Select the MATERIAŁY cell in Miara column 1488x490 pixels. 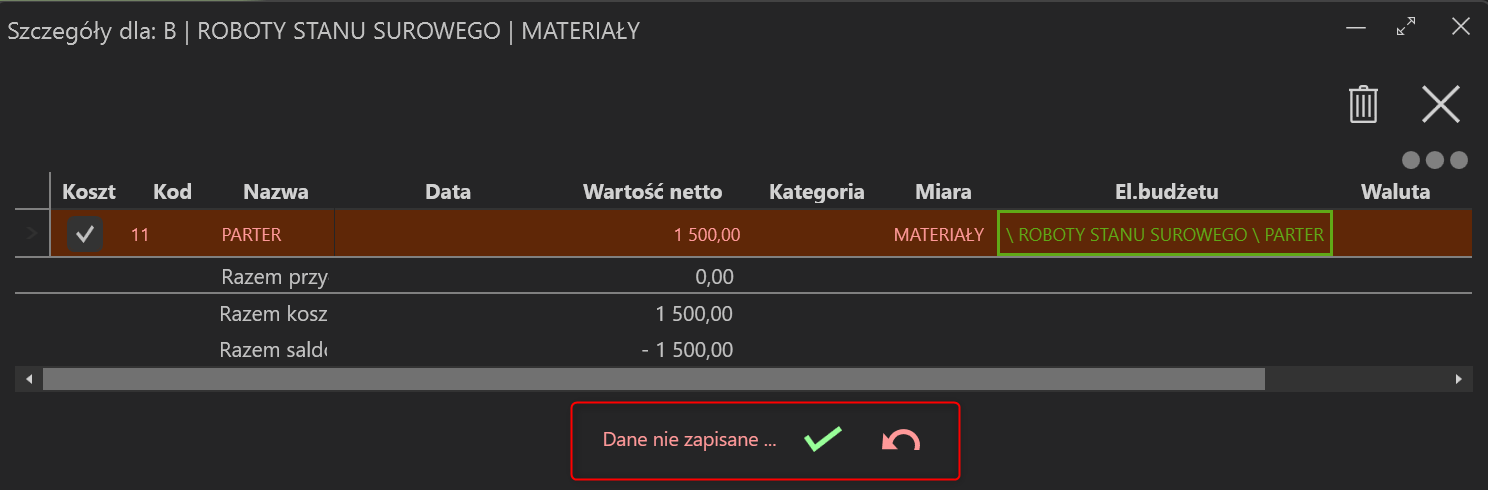coord(939,235)
